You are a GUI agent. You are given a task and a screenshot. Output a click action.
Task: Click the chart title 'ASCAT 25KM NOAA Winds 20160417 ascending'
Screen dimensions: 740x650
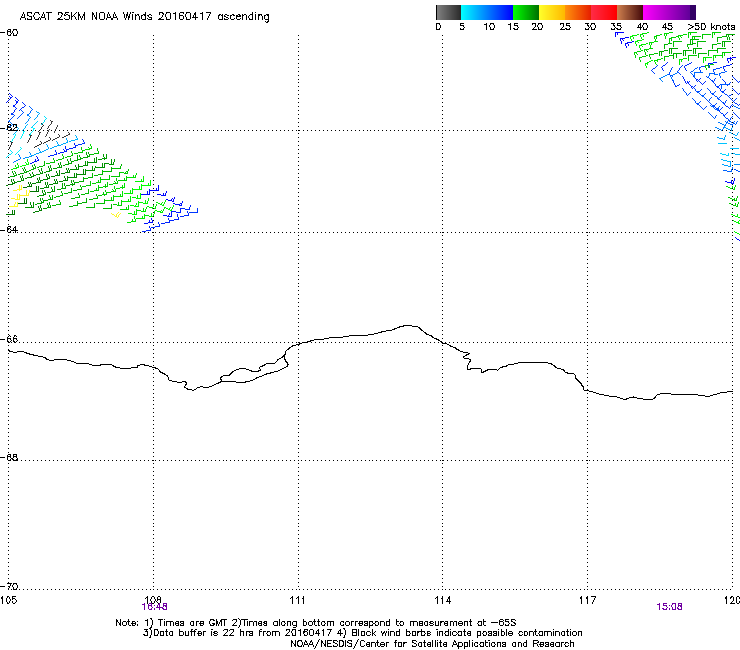(x=144, y=17)
